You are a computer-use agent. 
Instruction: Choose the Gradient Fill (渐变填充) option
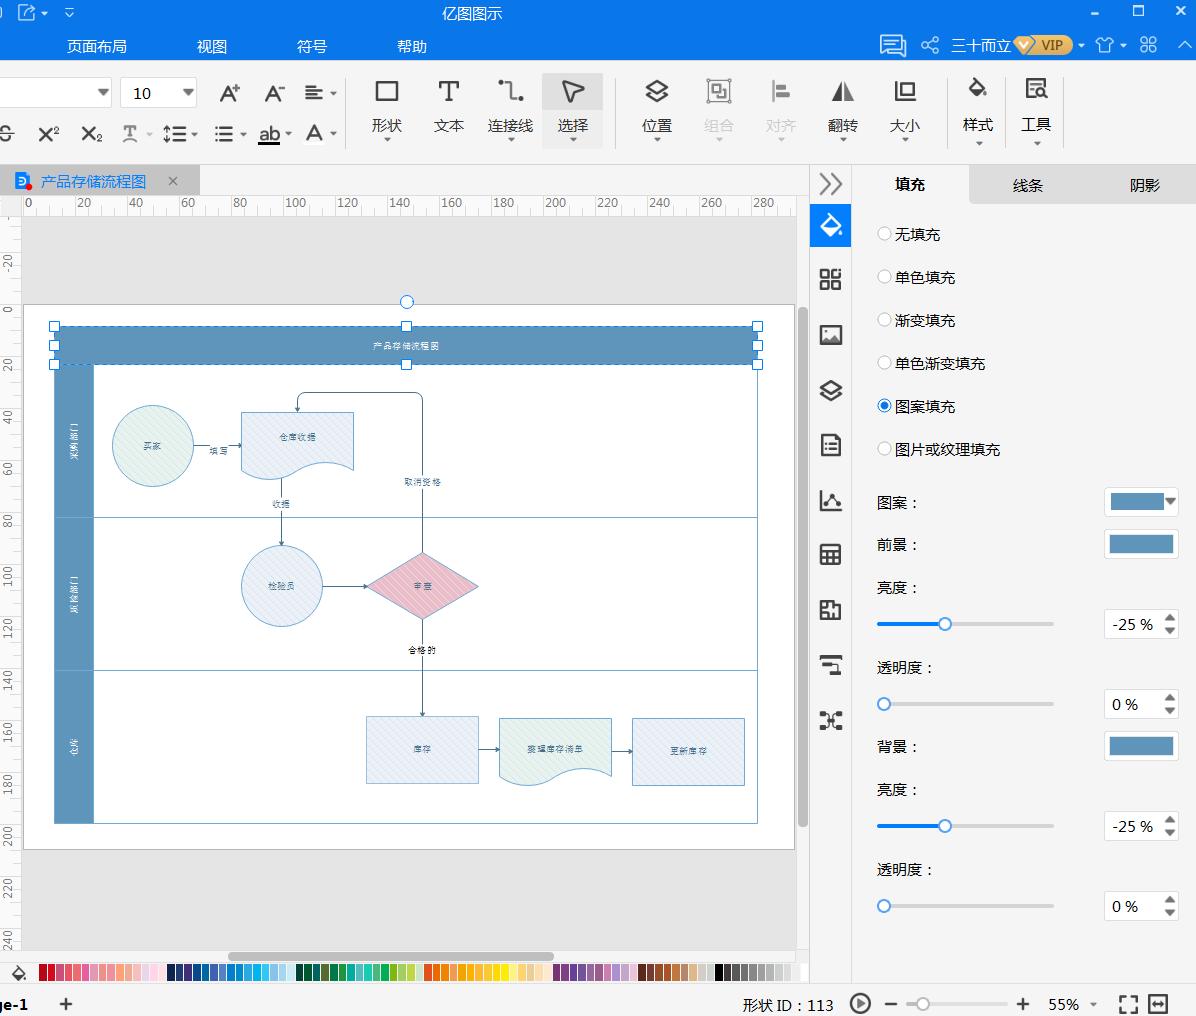tap(884, 320)
